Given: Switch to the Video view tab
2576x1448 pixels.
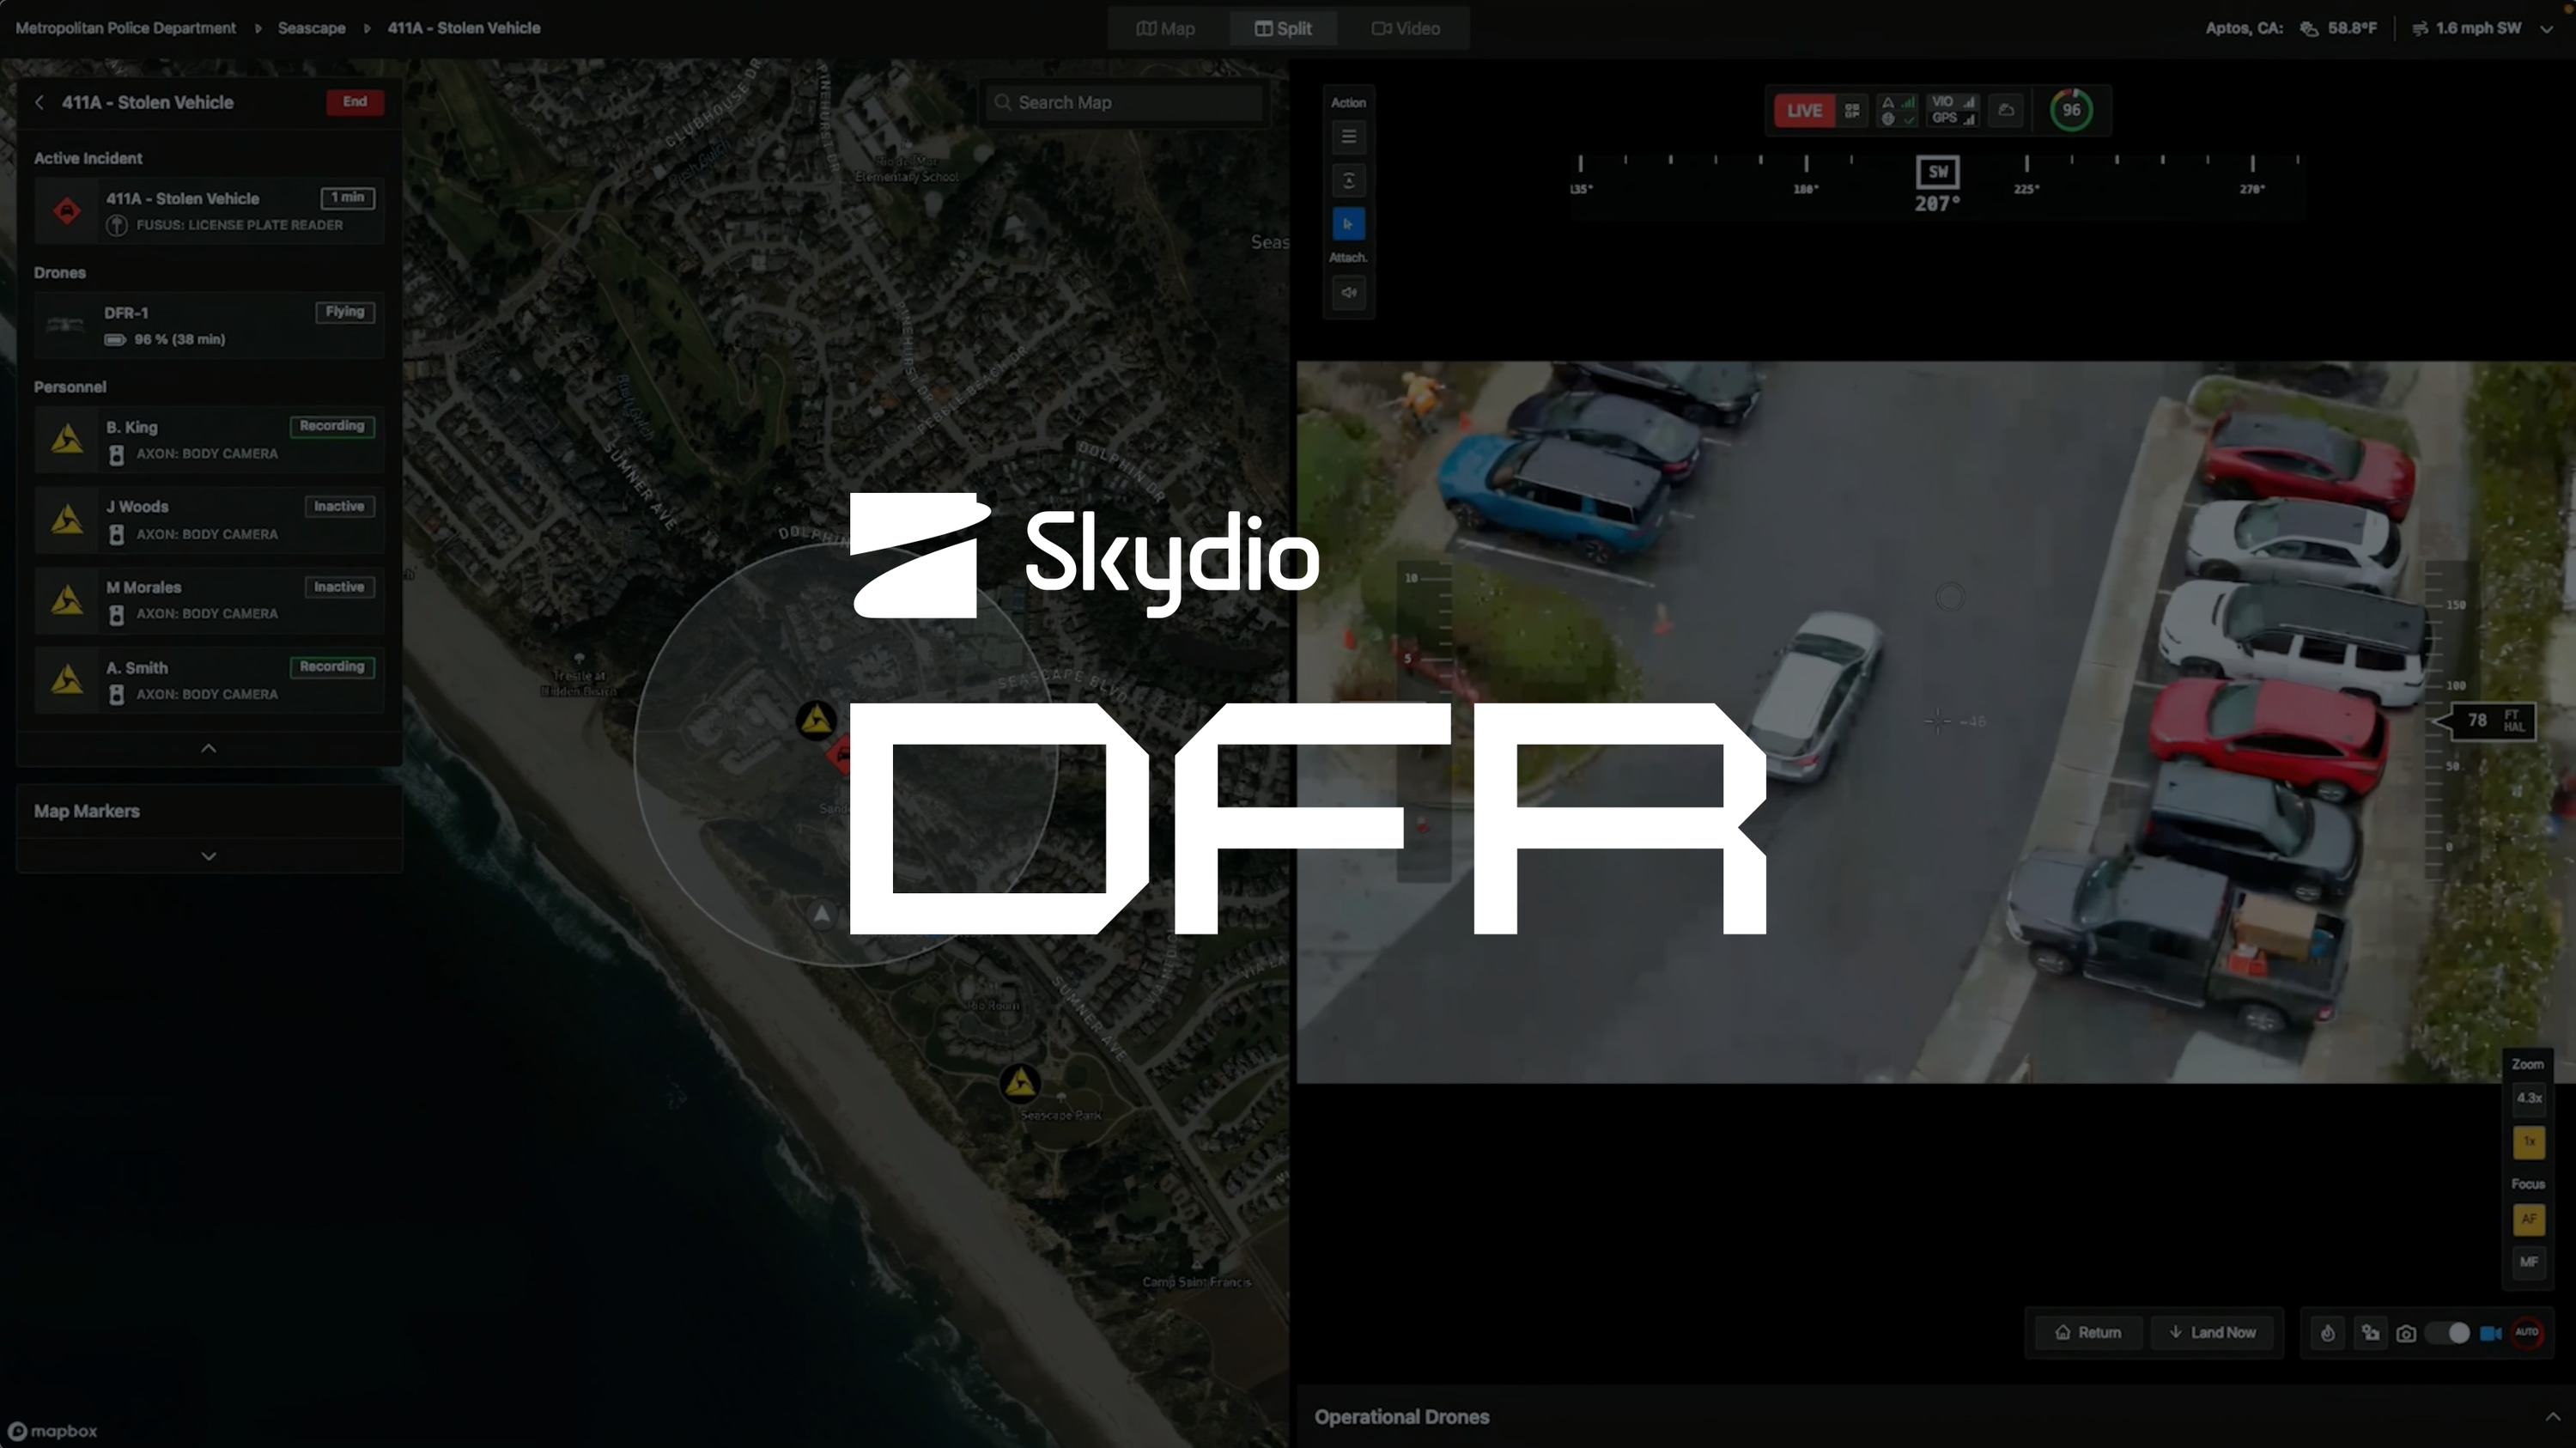Looking at the screenshot, I should (1405, 28).
